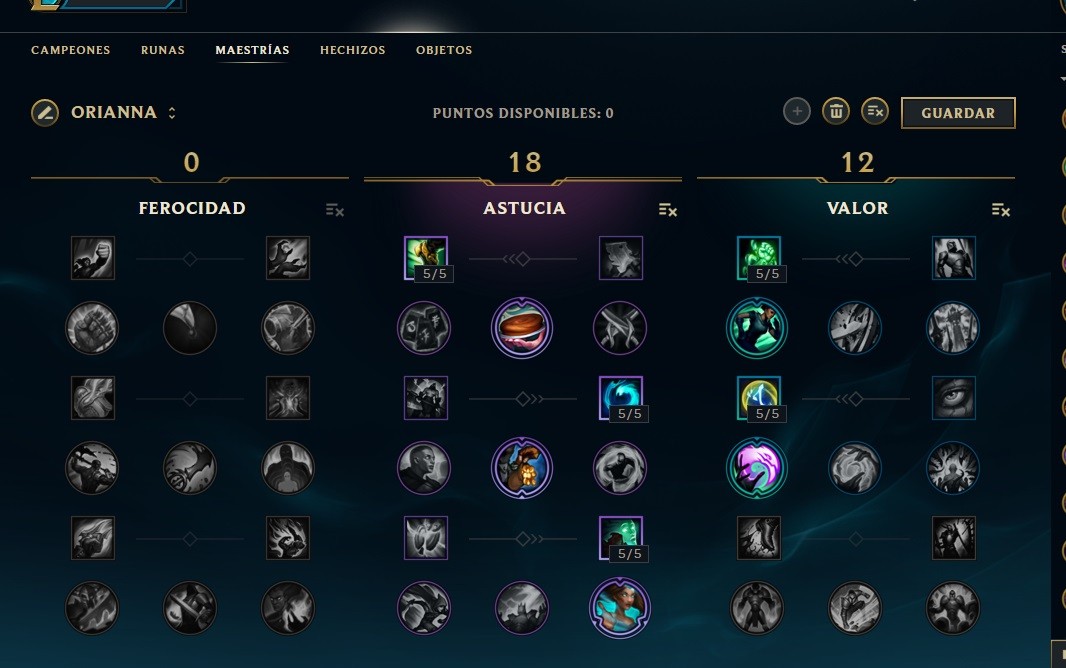Delete the mastery page with trash icon

click(x=836, y=111)
